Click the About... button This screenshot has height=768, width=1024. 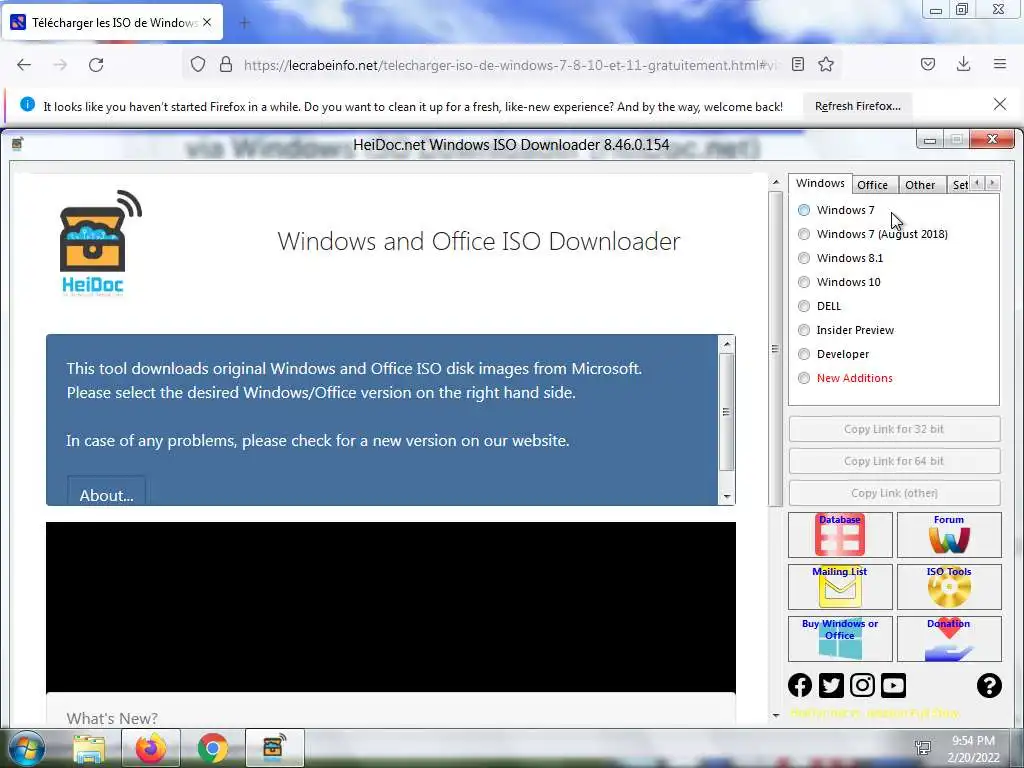[x=106, y=491]
